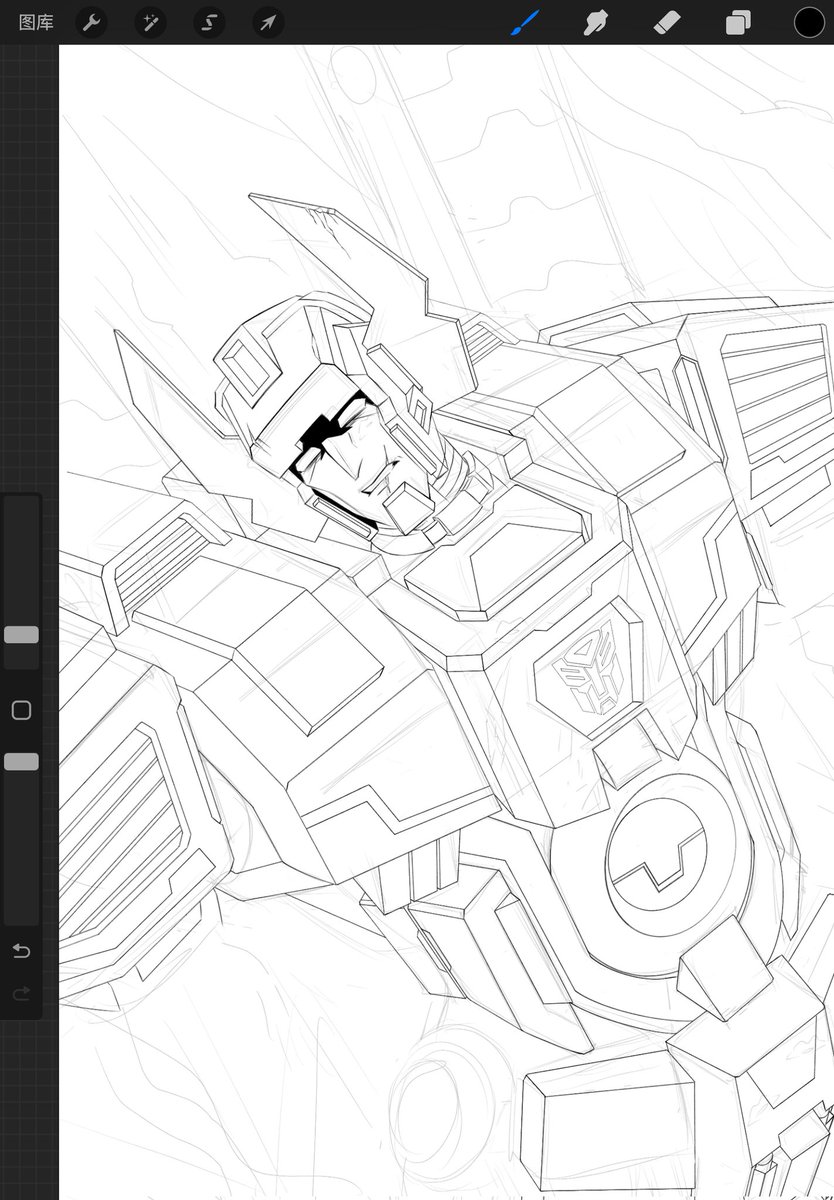Select the Smudge tool
The image size is (834, 1200).
596,22
